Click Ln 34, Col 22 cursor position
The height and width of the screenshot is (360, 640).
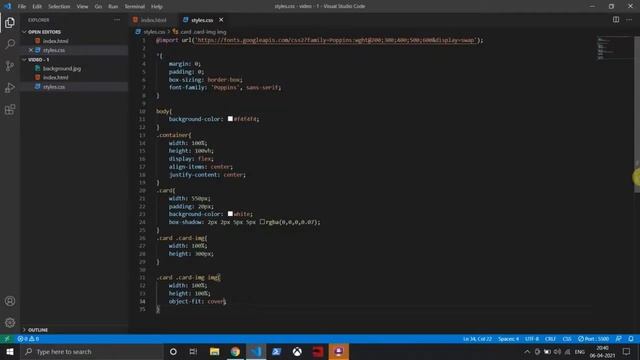[x=477, y=339]
